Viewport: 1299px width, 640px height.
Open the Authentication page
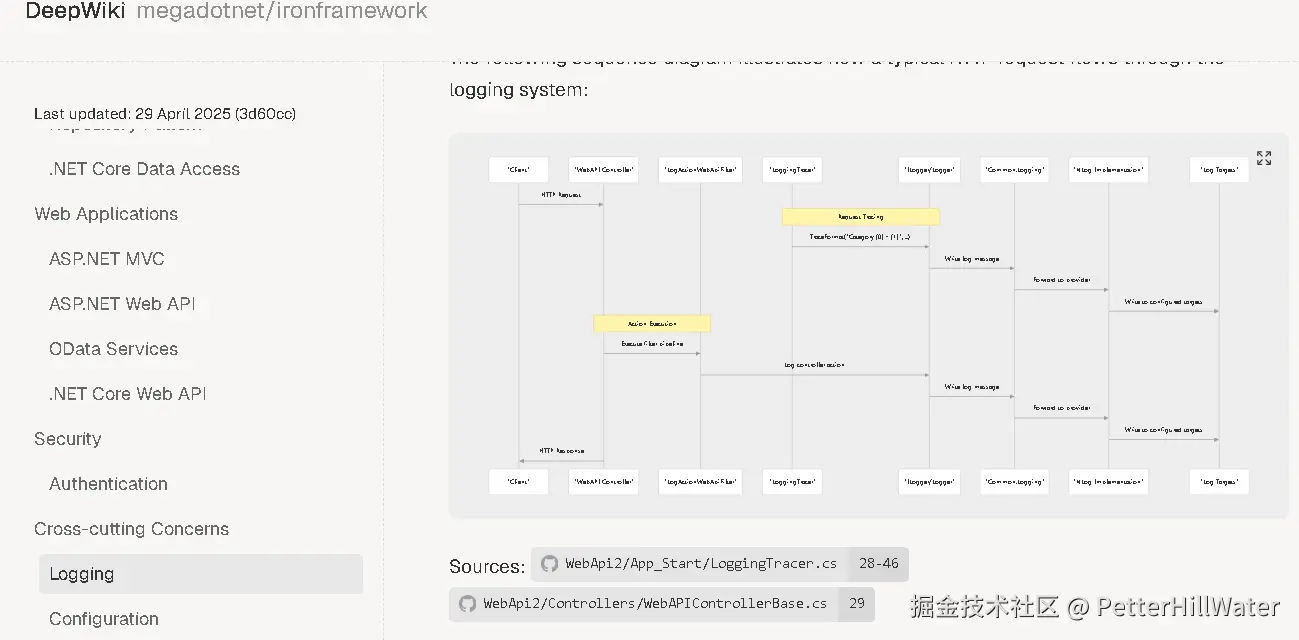pyautogui.click(x=108, y=484)
